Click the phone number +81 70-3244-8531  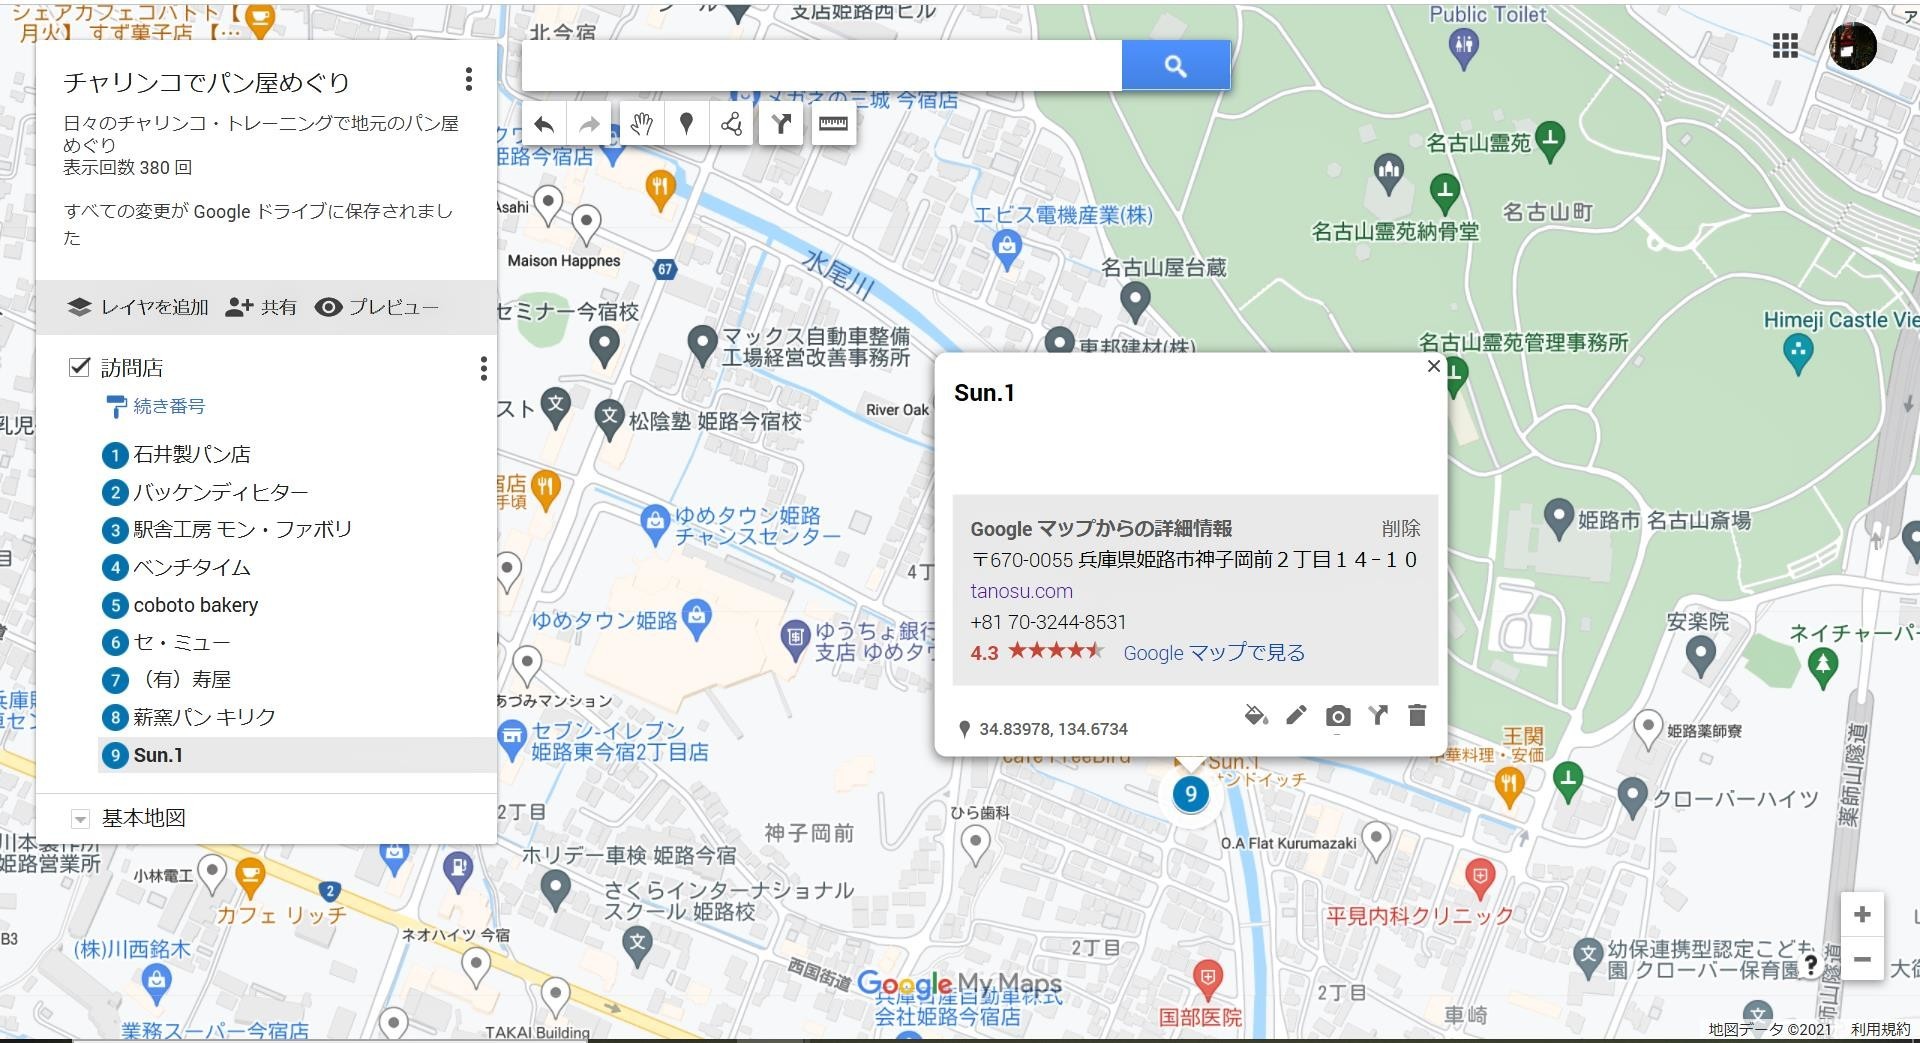(x=1048, y=622)
